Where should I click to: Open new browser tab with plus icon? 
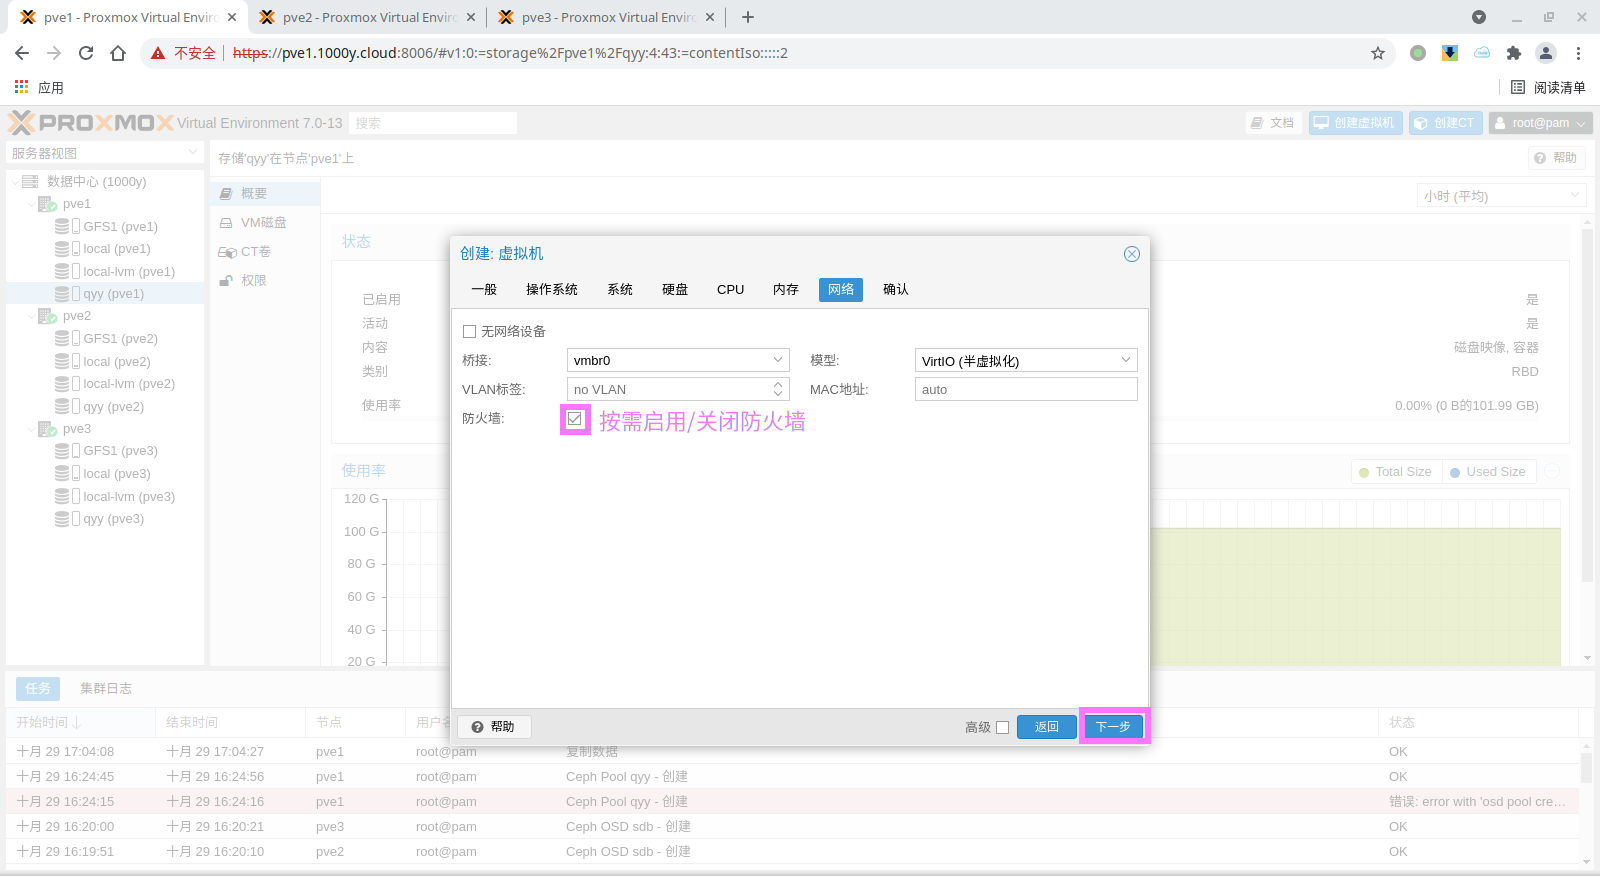point(748,17)
